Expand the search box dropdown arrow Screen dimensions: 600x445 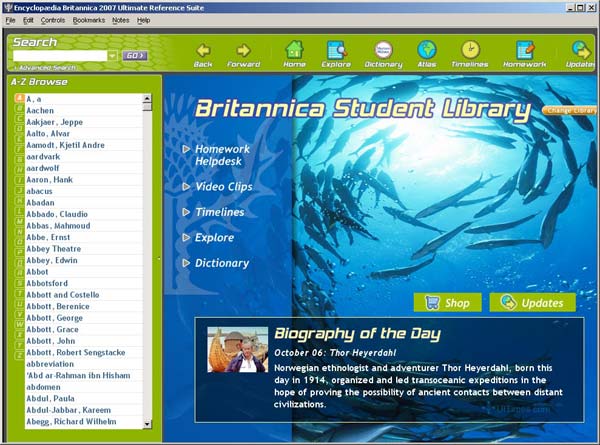(x=112, y=56)
